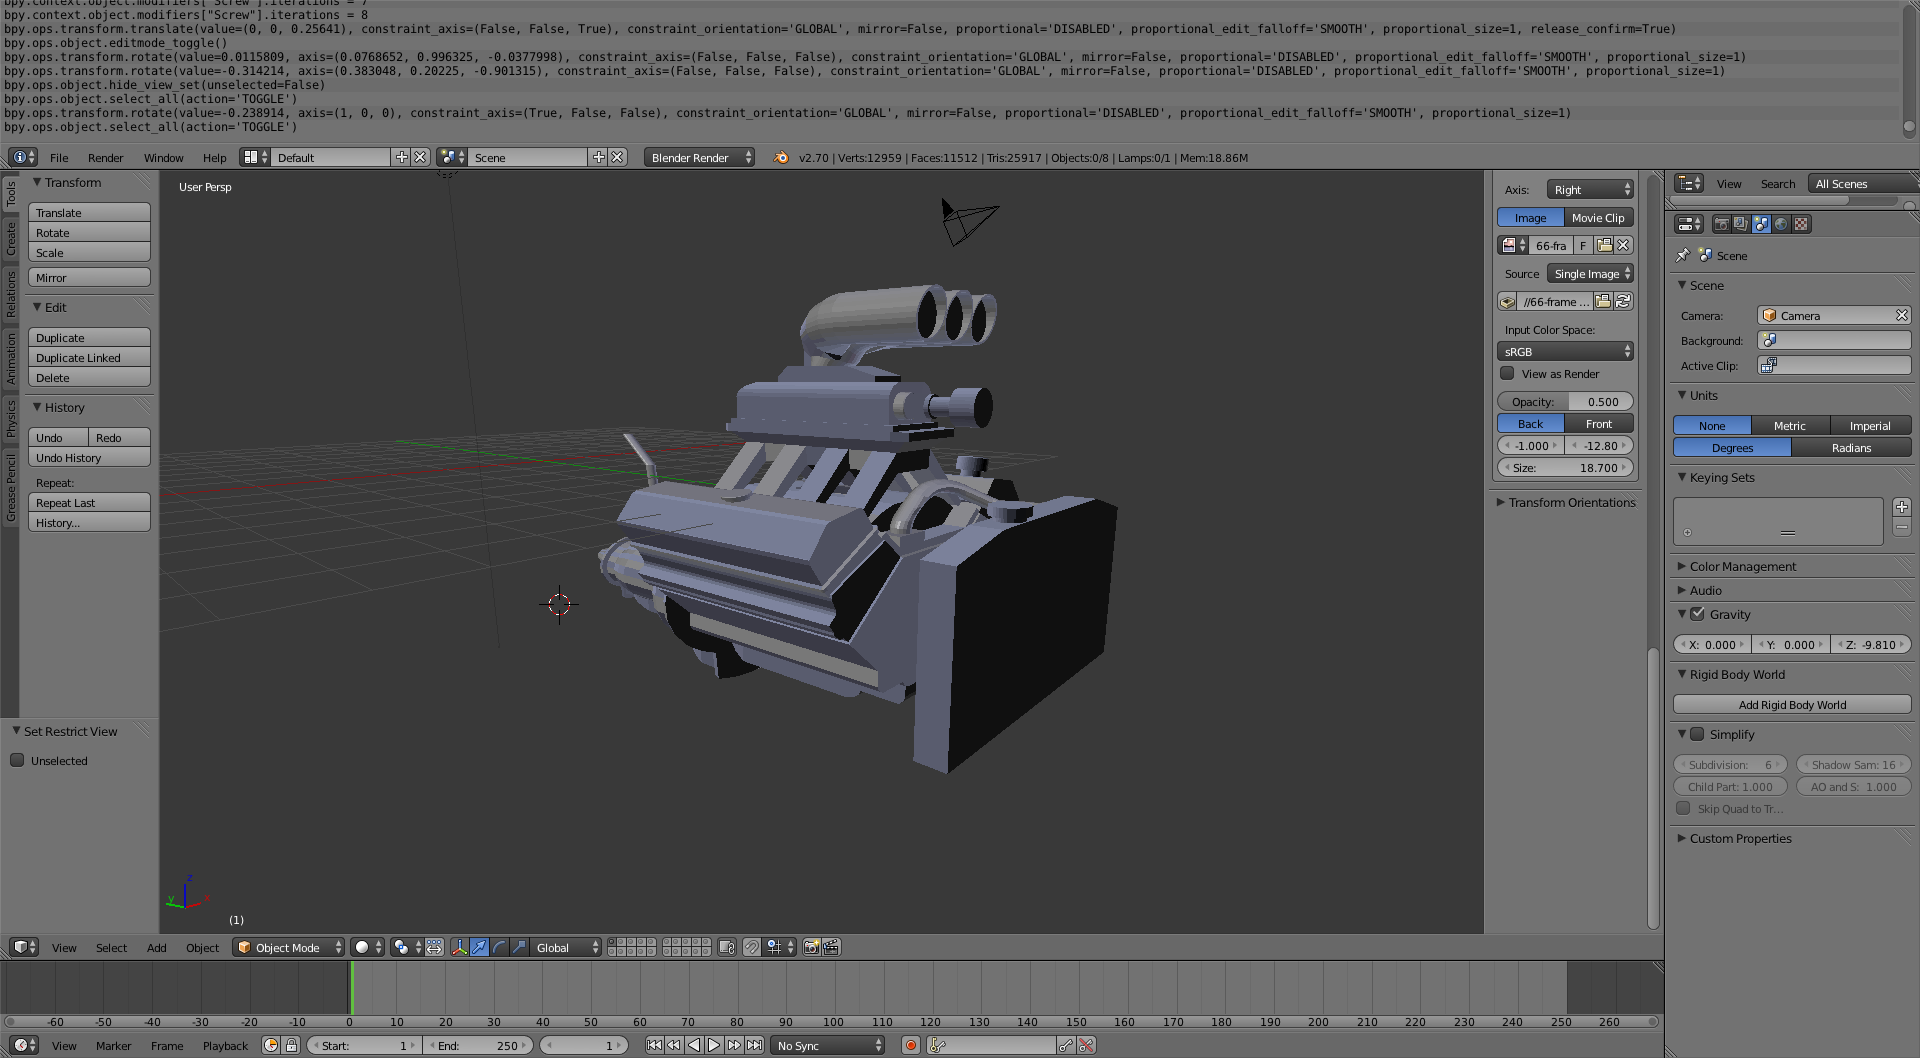1920x1058 pixels.
Task: Open the outliner editor type selector
Action: pos(1689,183)
